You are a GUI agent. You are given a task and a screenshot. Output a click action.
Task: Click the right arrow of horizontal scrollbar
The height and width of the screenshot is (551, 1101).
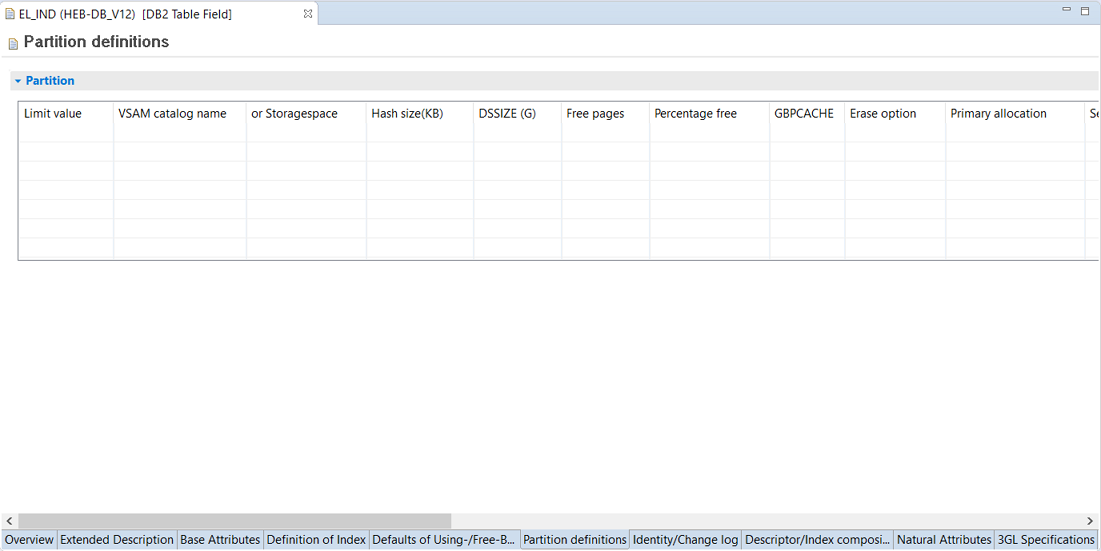[x=1090, y=521]
